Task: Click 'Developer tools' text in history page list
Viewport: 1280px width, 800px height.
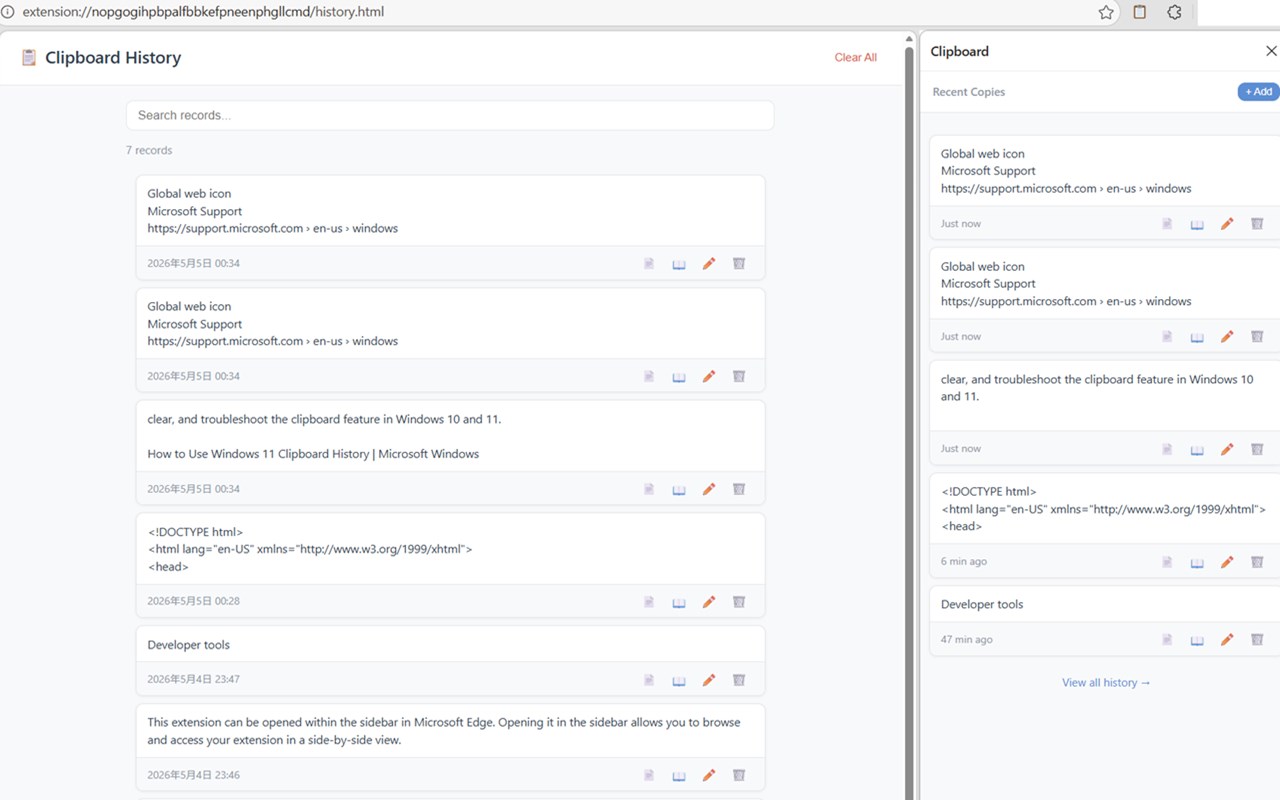Action: [x=188, y=645]
